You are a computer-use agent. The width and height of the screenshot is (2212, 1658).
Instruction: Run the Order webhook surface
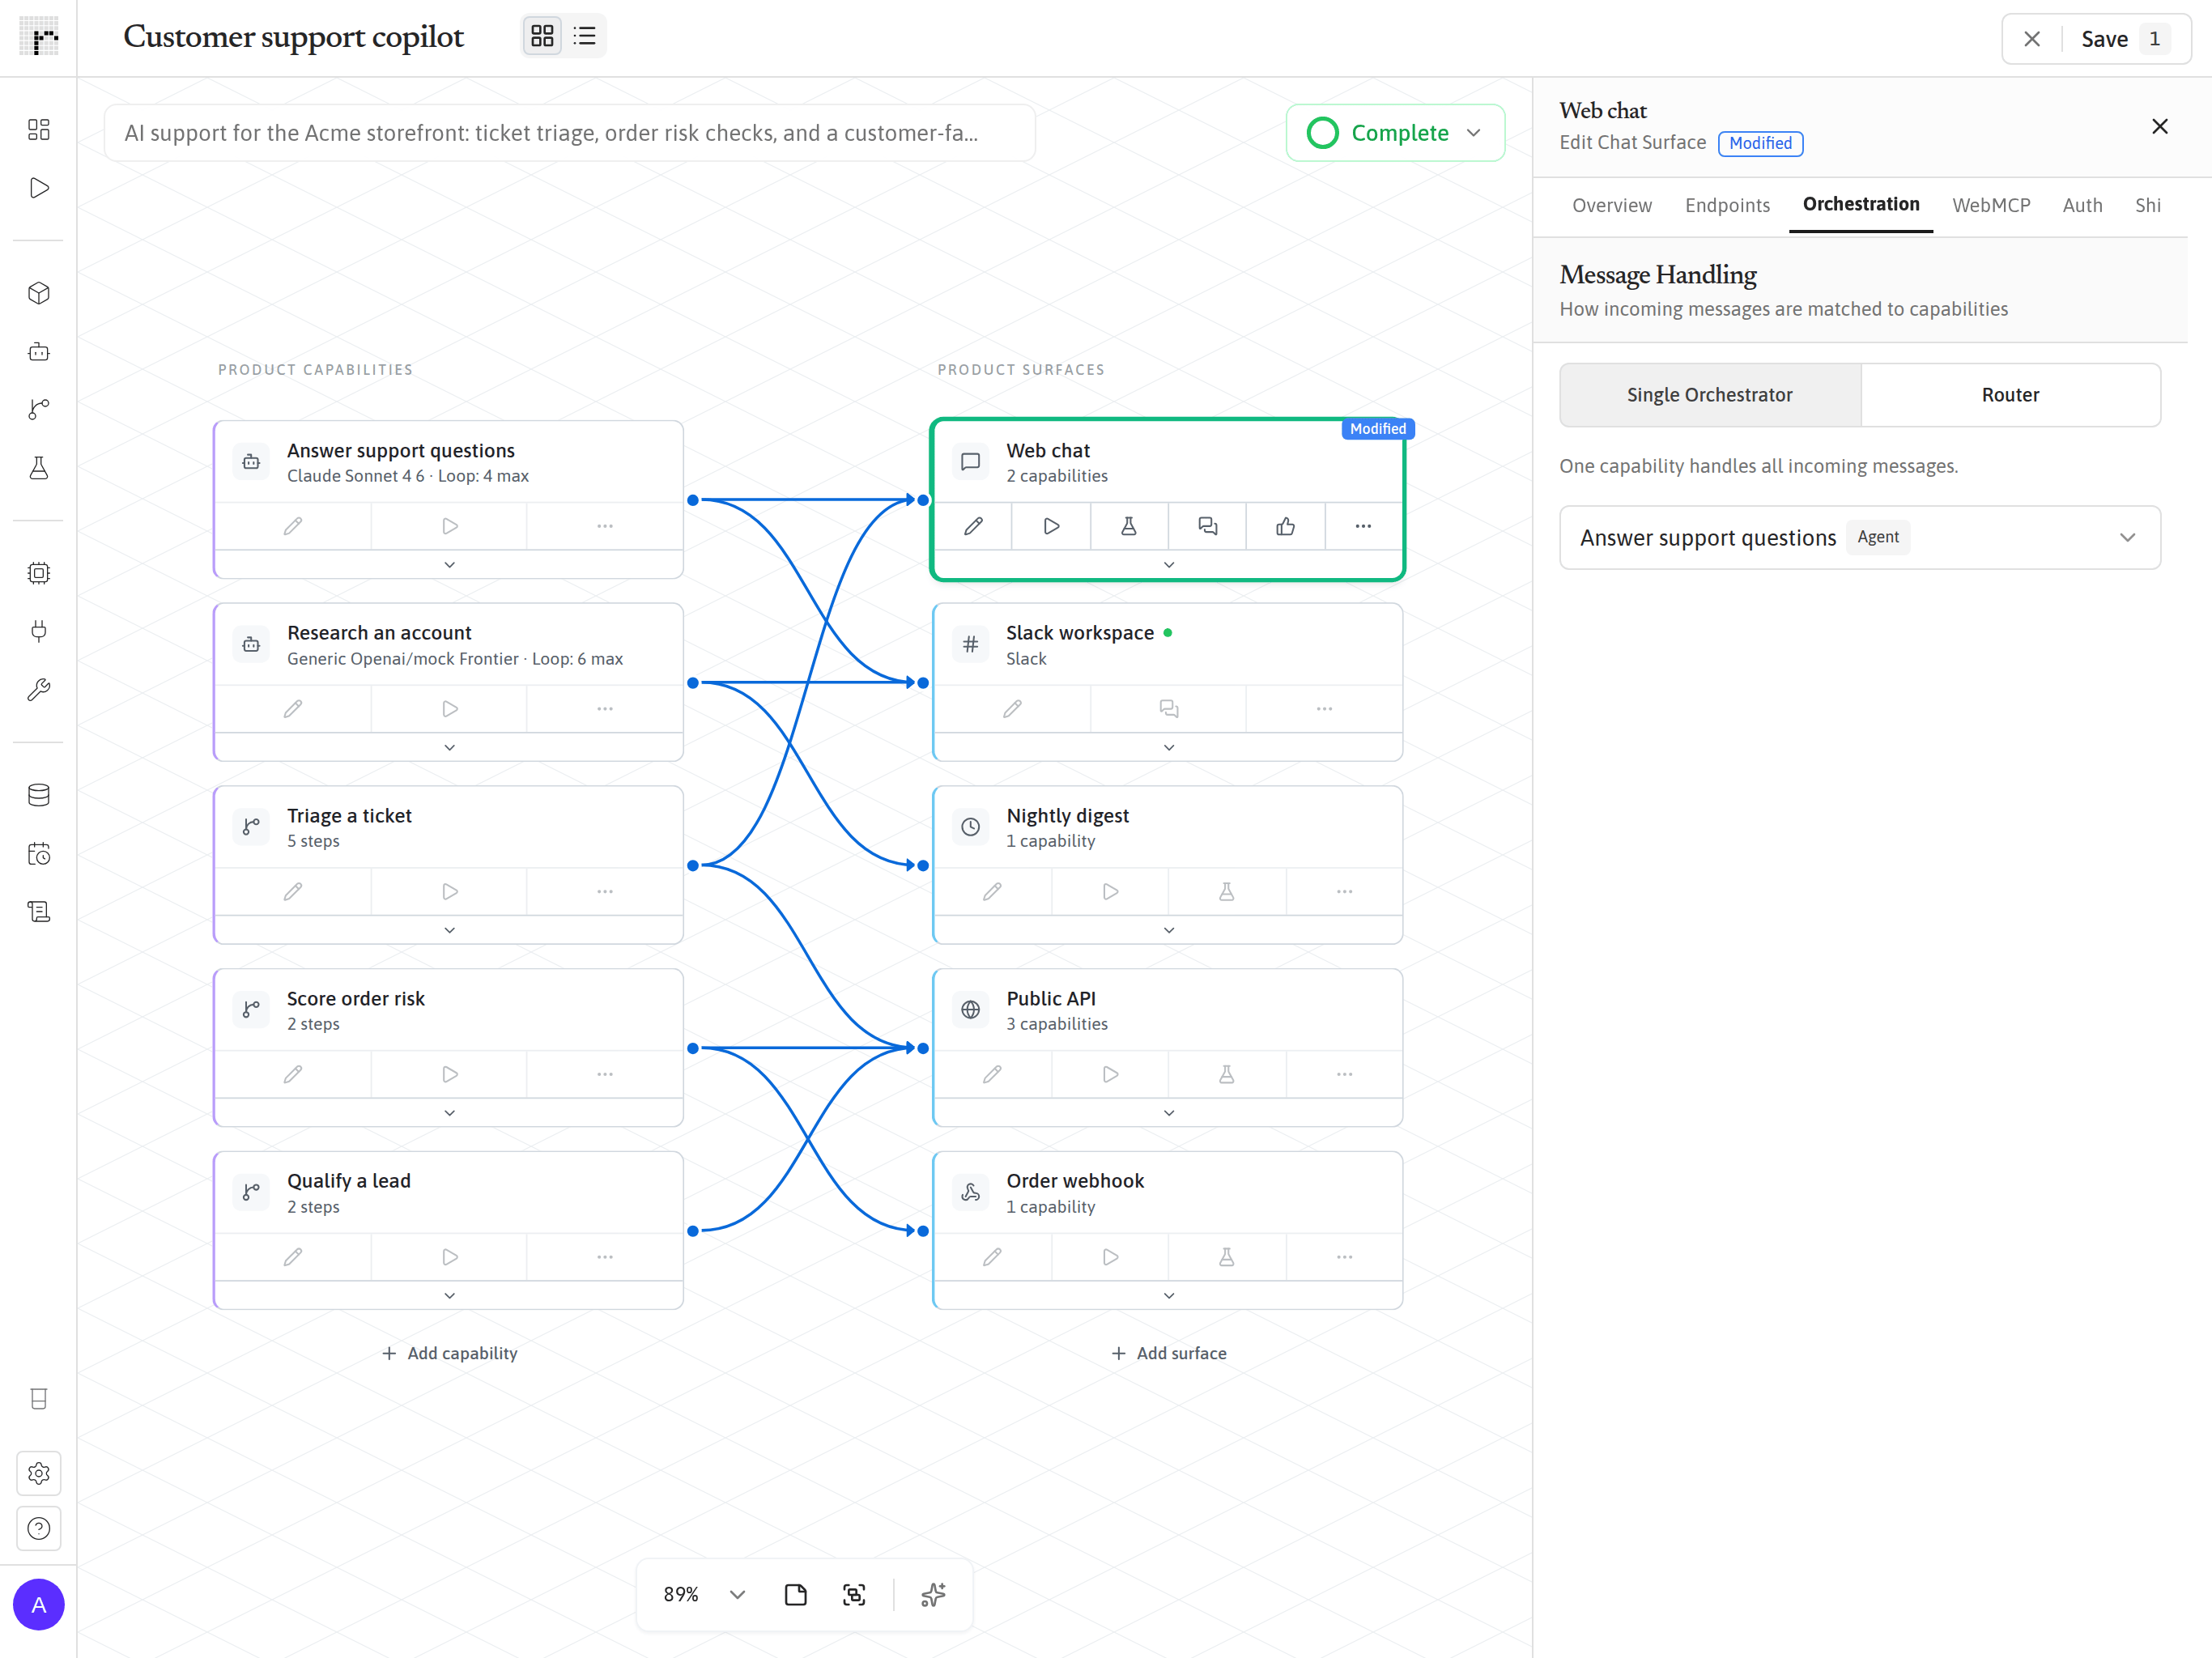click(1110, 1257)
